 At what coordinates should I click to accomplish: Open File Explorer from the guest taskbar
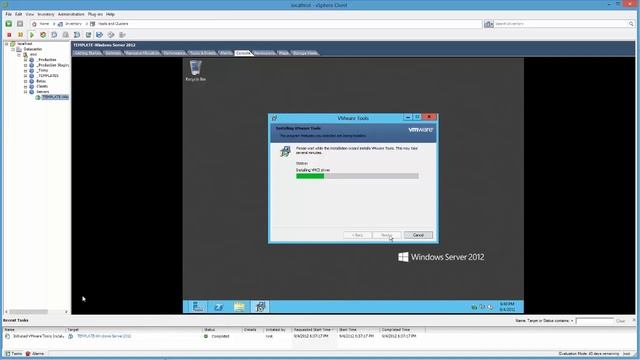[x=240, y=307]
